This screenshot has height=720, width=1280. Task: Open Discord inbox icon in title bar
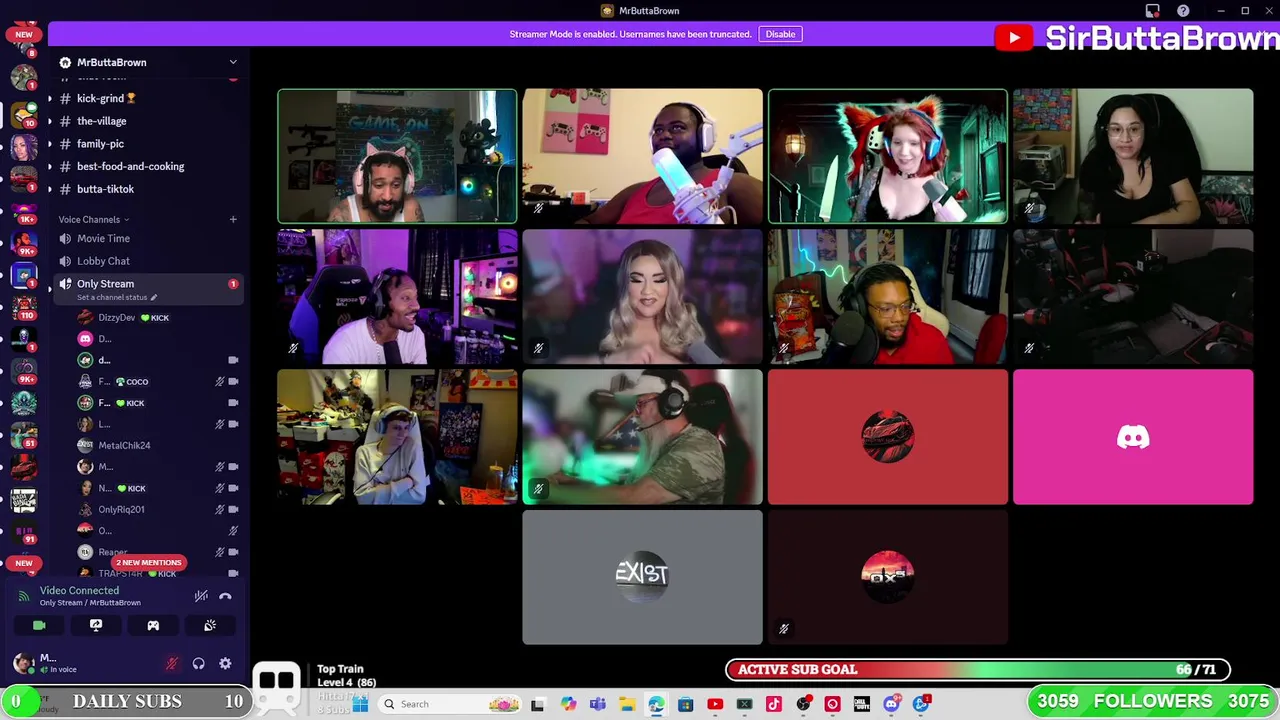(1153, 11)
